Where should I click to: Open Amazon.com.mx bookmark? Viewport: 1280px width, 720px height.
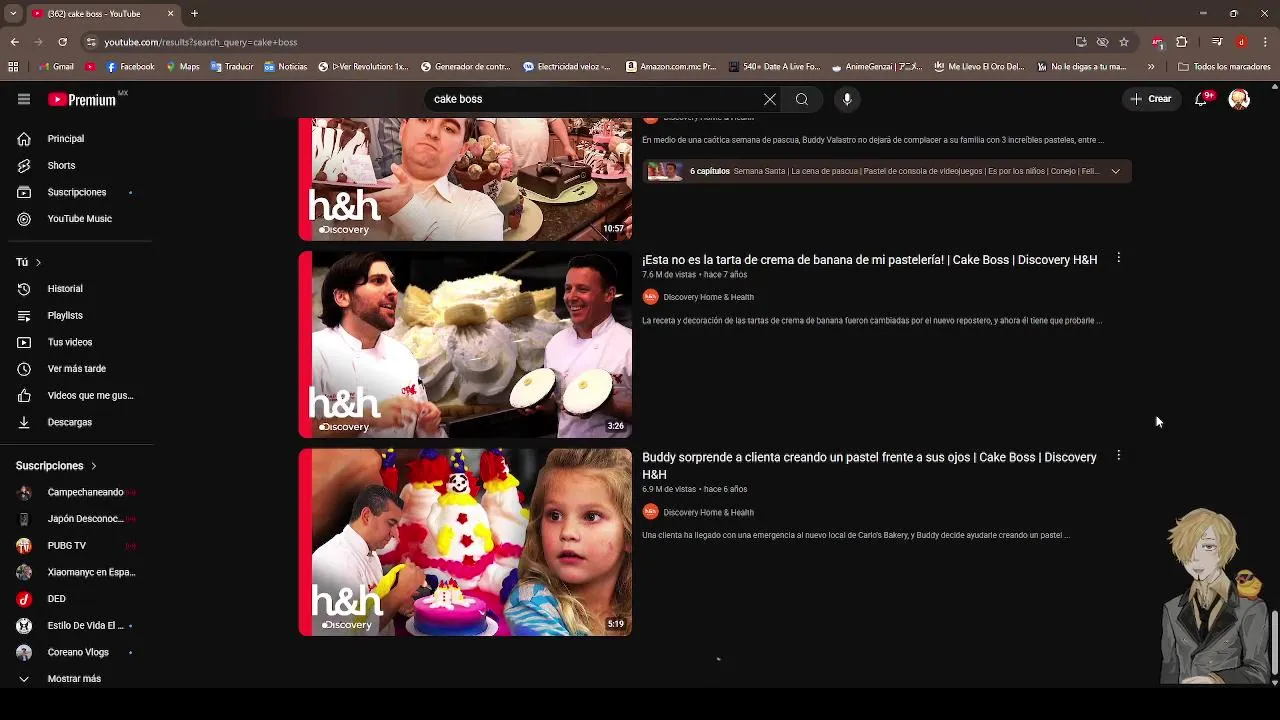click(x=671, y=67)
